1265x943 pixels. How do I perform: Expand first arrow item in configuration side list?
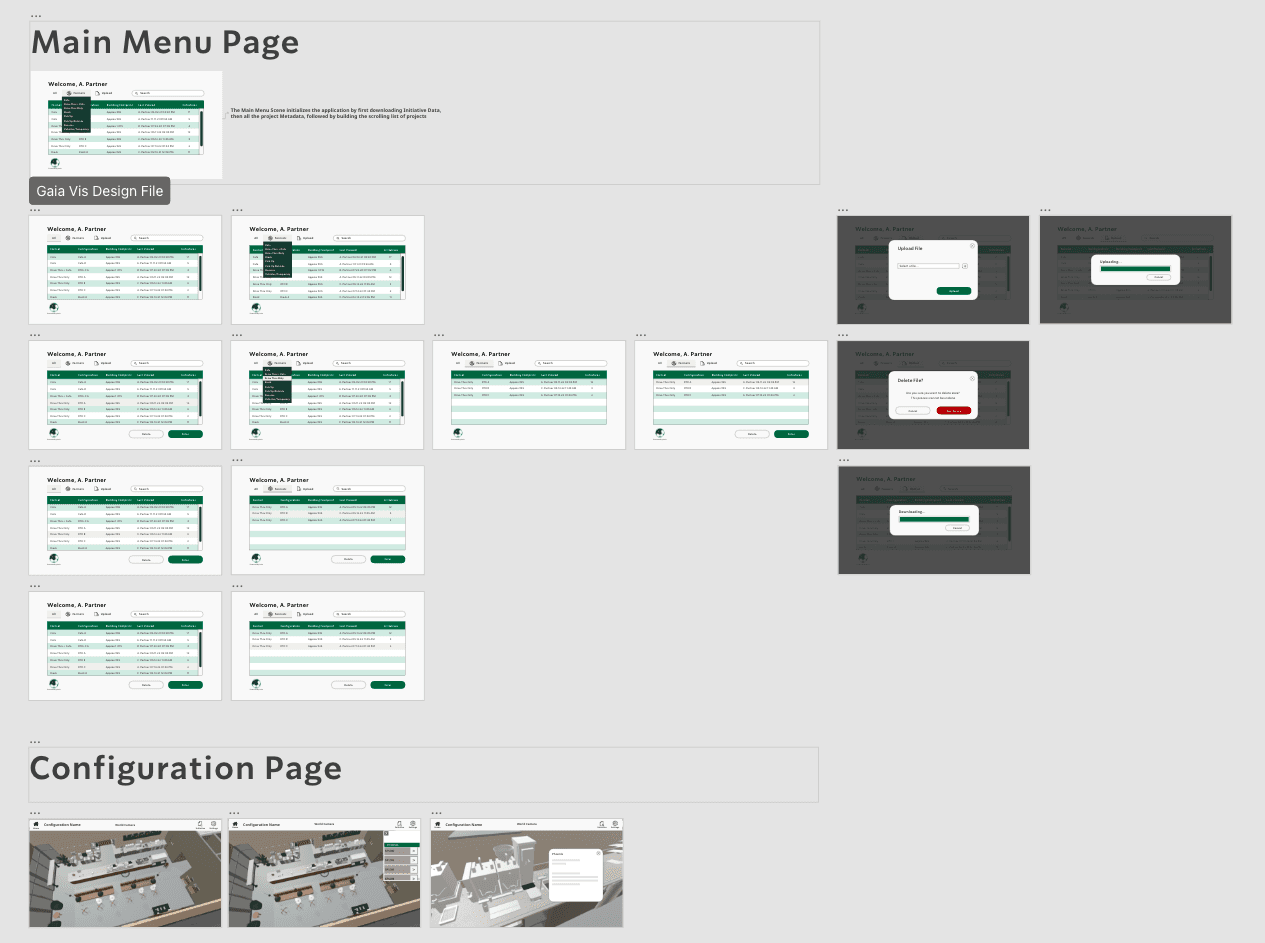[414, 851]
